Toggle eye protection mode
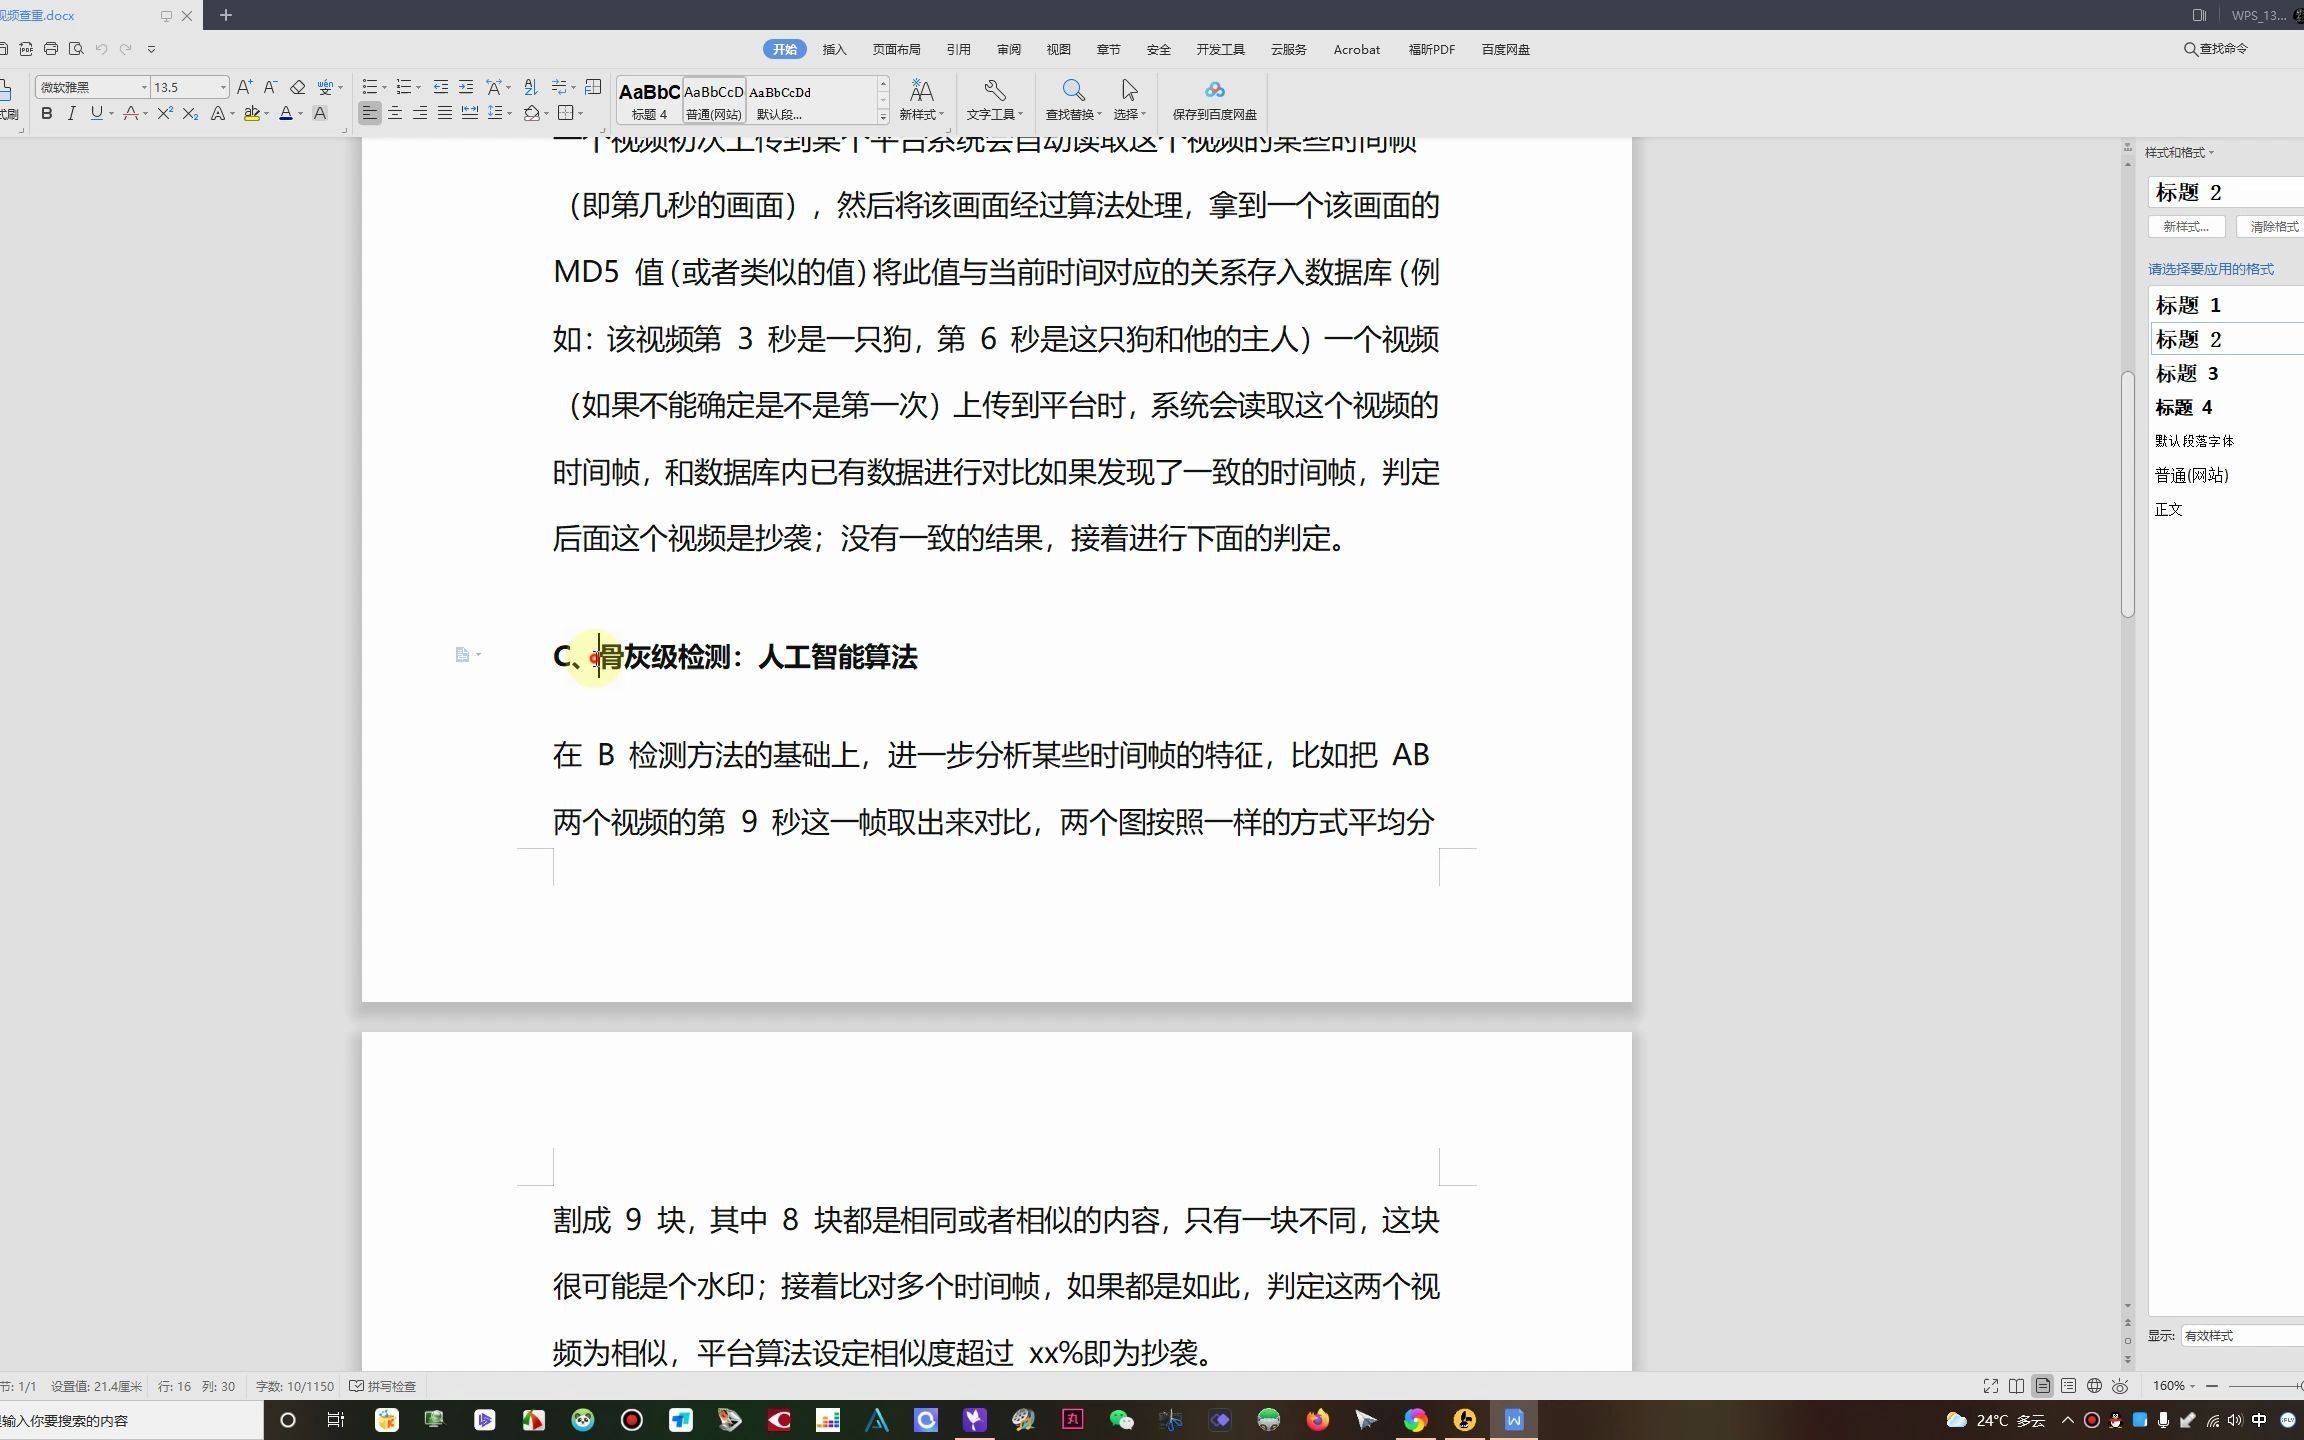The width and height of the screenshot is (2304, 1440). [2120, 1386]
